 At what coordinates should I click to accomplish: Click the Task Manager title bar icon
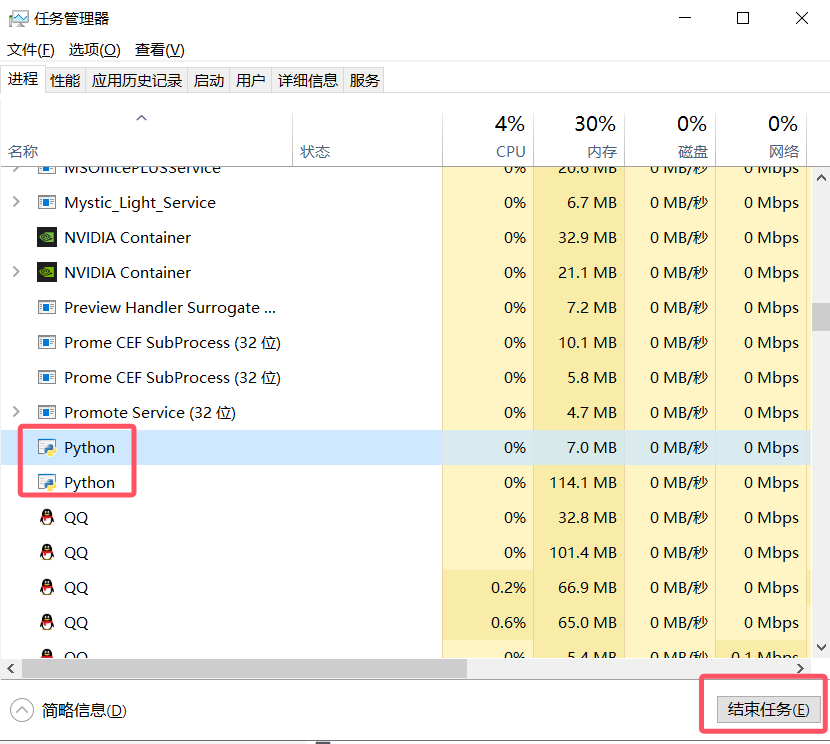(x=19, y=19)
